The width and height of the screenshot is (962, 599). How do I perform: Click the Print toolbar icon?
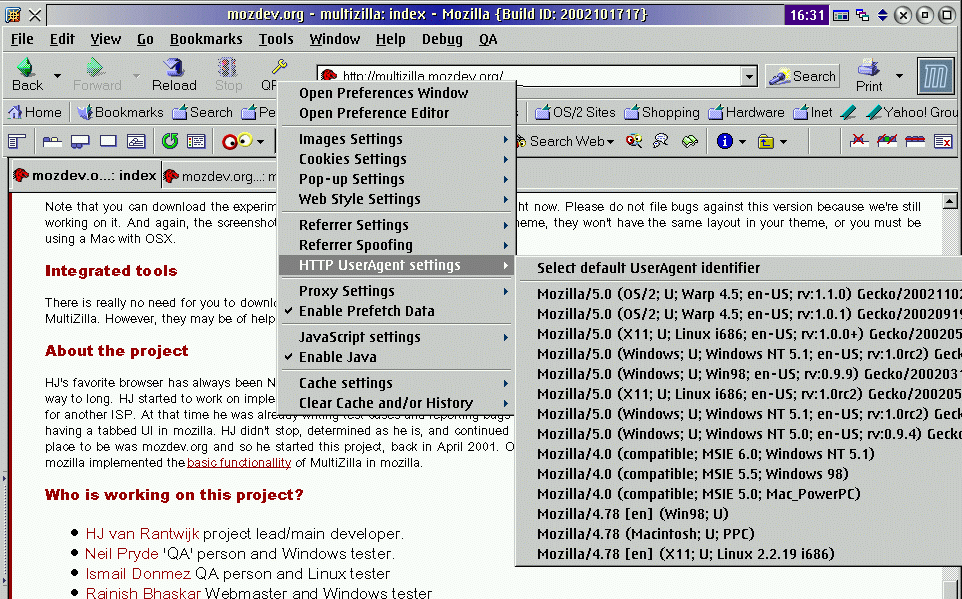pyautogui.click(x=869, y=68)
